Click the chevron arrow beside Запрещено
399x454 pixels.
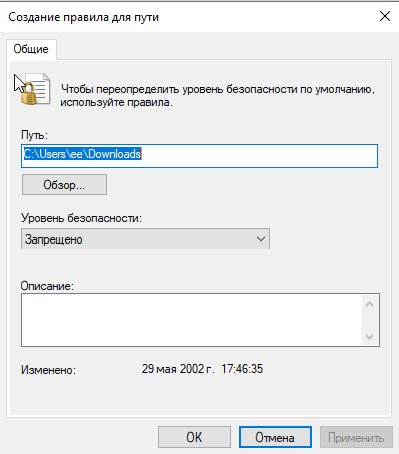(261, 239)
